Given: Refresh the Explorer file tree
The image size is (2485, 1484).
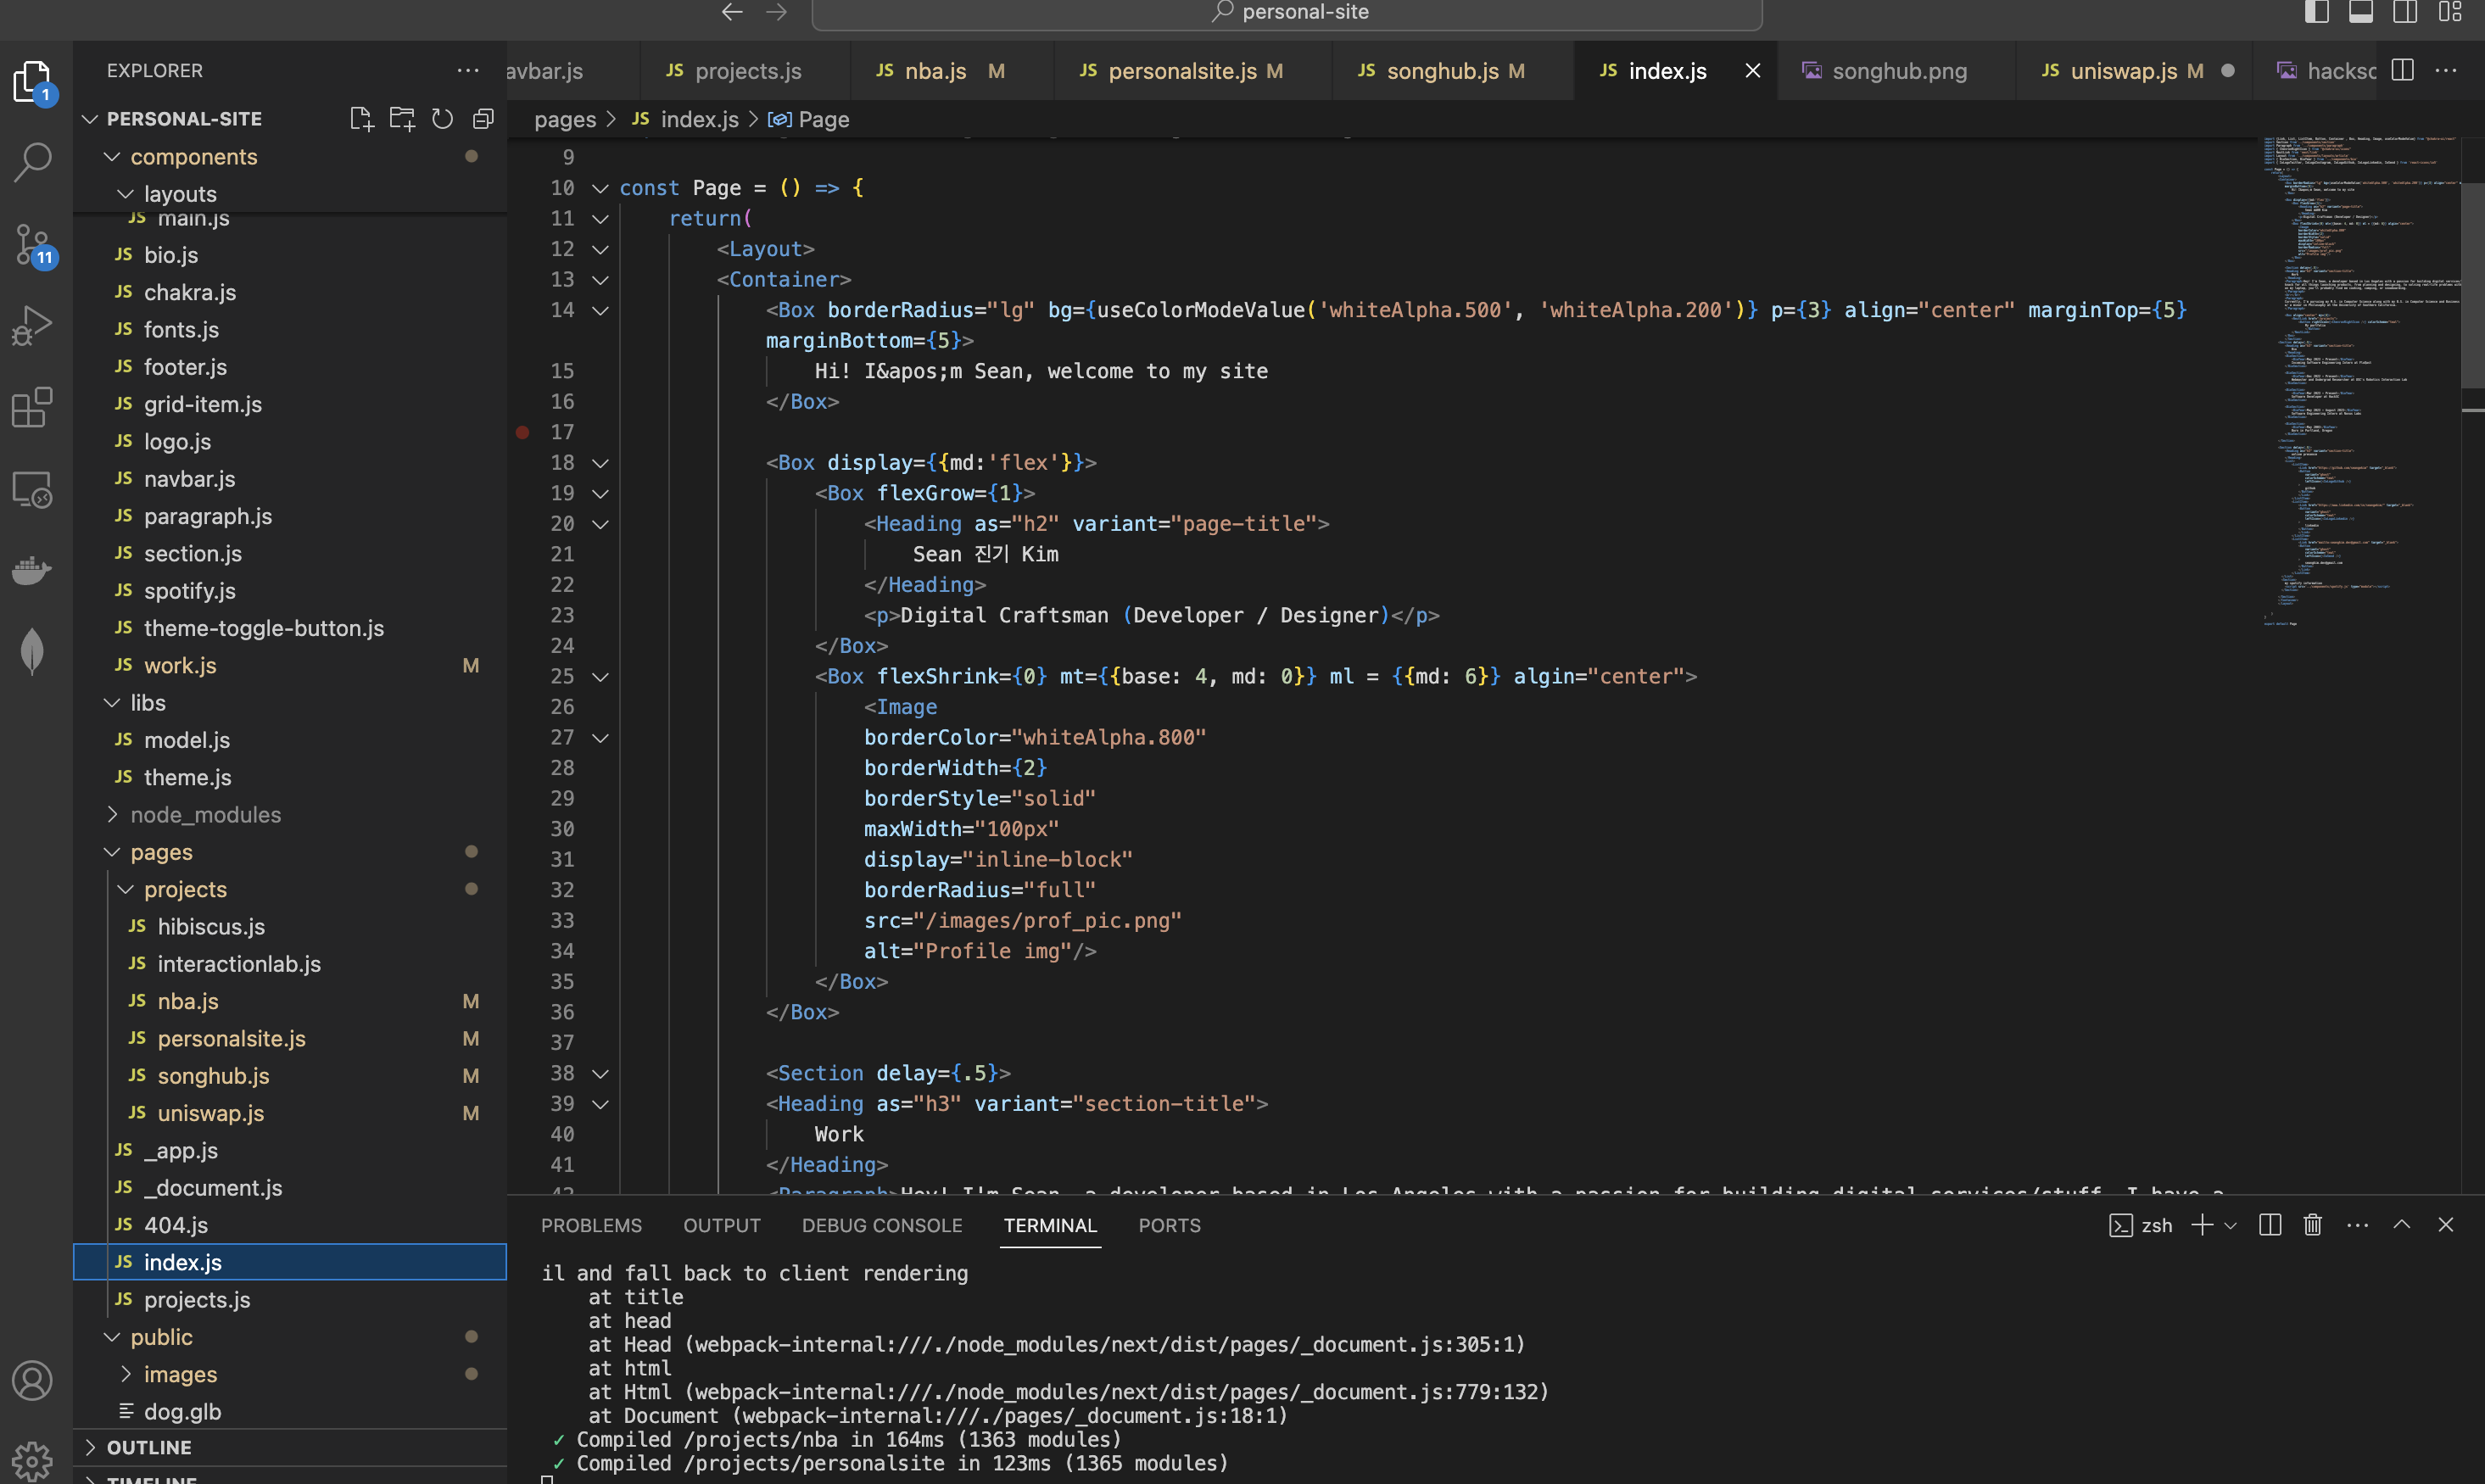Looking at the screenshot, I should click(x=442, y=119).
